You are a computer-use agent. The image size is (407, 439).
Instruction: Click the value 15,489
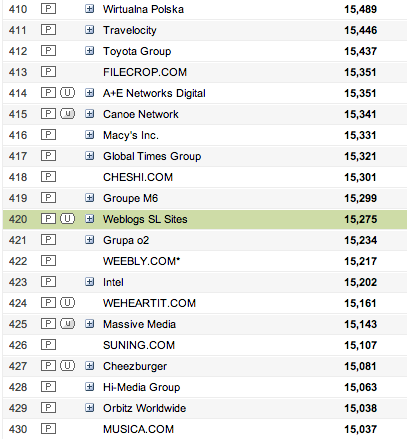[x=361, y=9]
